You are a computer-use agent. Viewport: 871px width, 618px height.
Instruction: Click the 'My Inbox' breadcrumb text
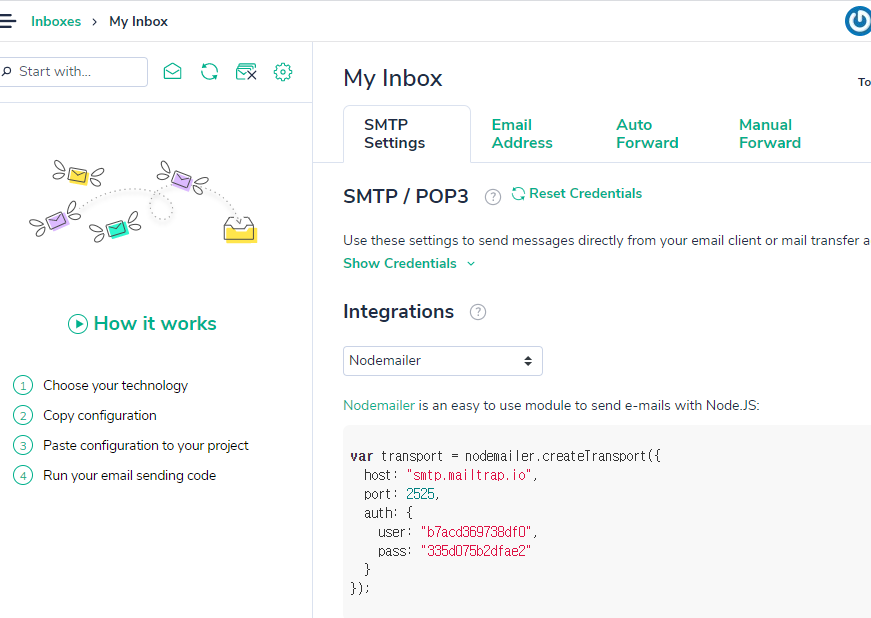pos(138,21)
